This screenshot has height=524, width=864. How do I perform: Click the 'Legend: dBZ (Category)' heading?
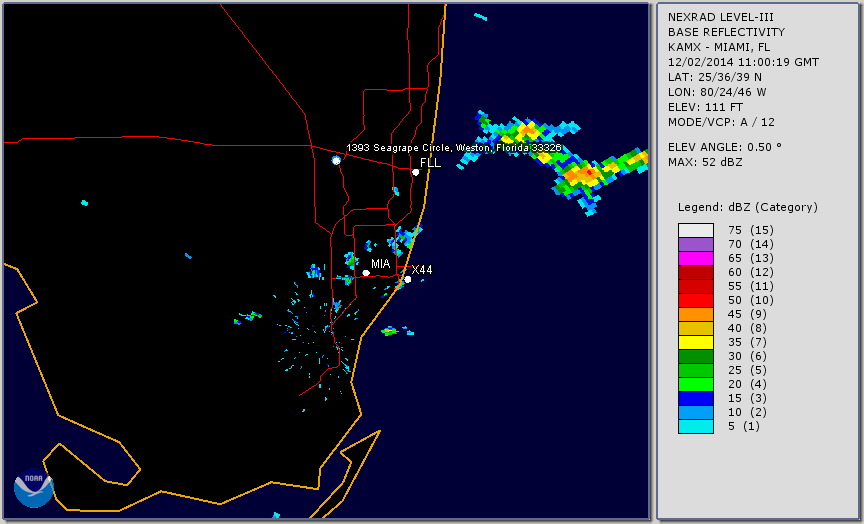coord(748,207)
